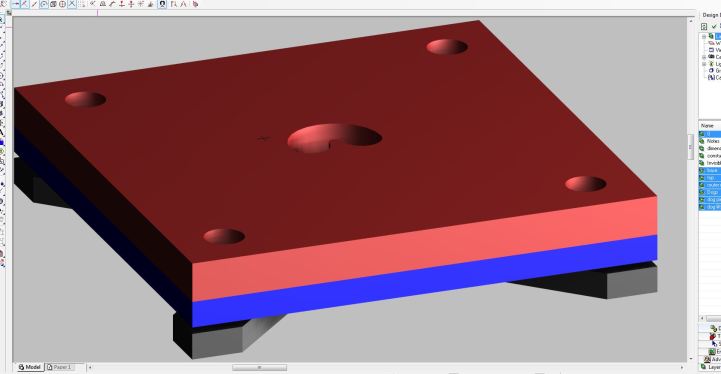This screenshot has width=721, height=374.
Task: Click the Name column header in layer list
Action: [x=710, y=126]
